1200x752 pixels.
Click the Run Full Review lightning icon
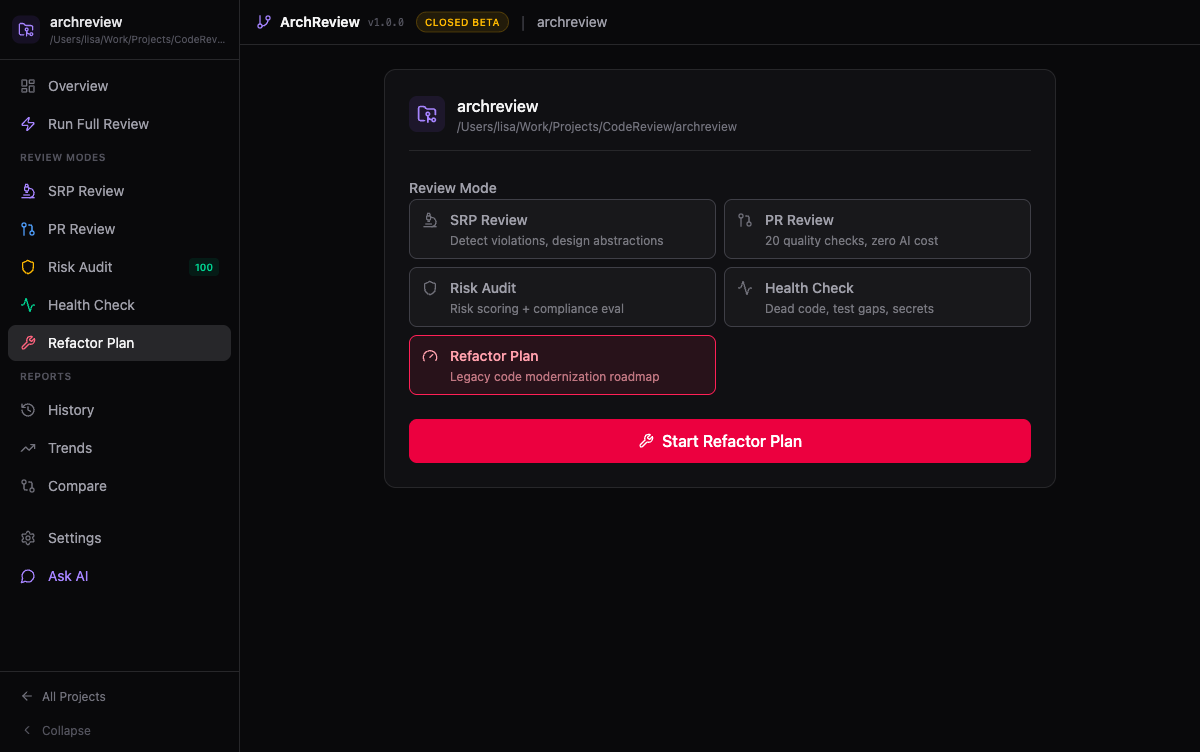click(28, 123)
